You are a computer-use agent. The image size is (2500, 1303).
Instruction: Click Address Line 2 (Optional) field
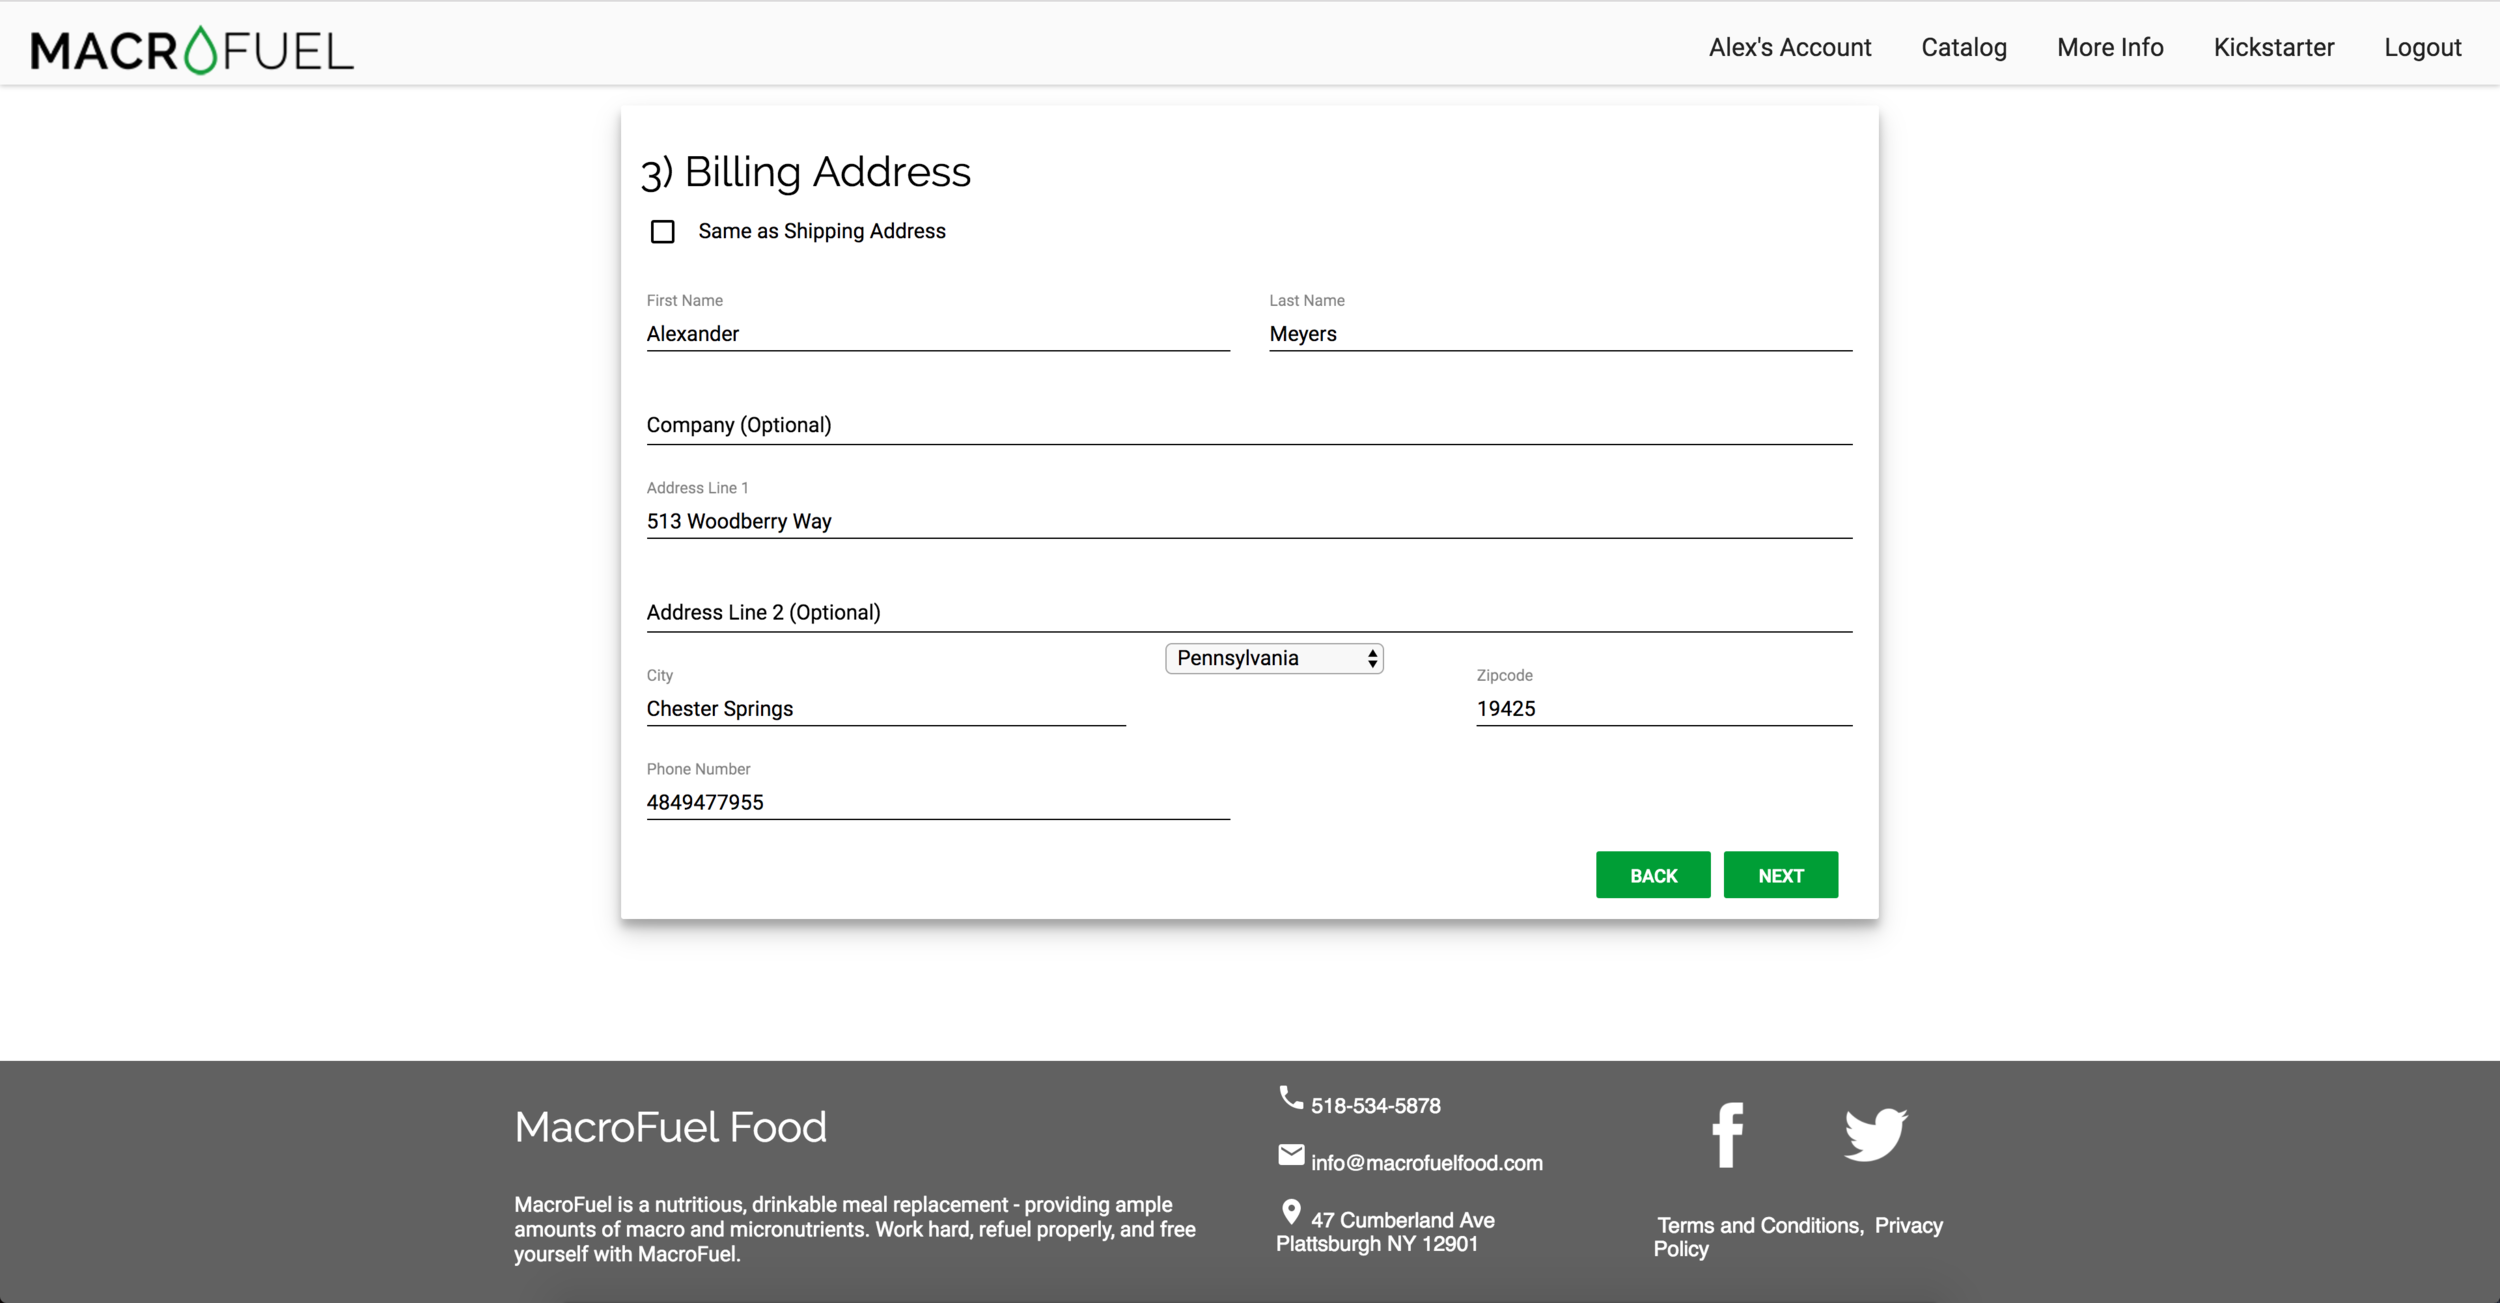[x=1250, y=613]
